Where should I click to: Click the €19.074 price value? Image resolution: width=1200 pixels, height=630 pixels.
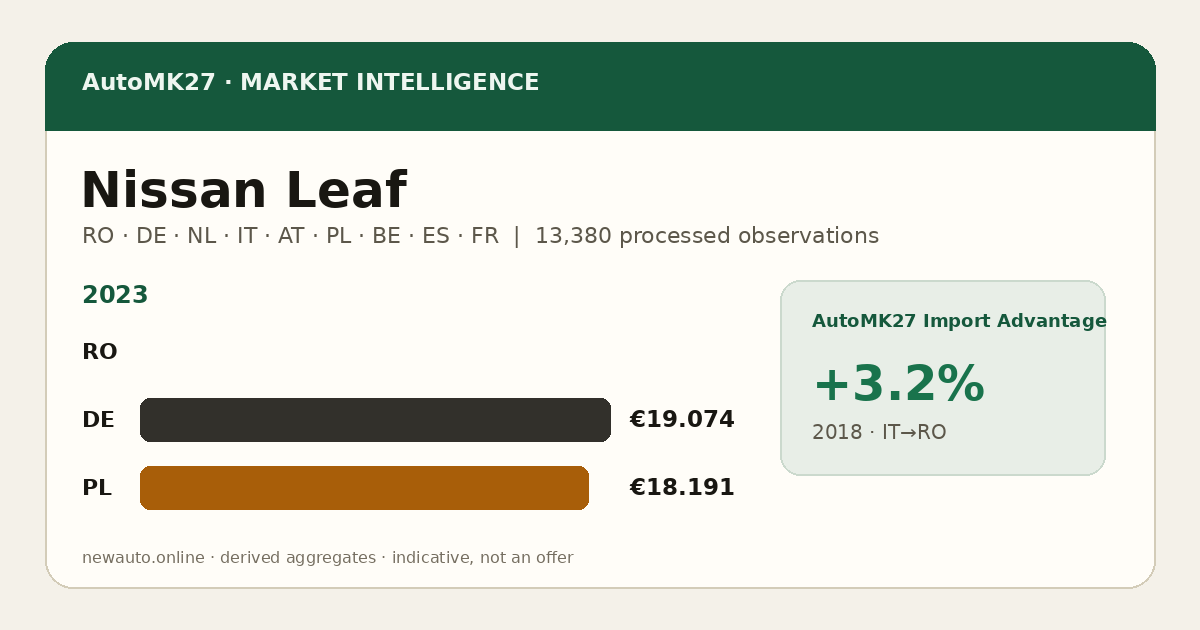682,420
